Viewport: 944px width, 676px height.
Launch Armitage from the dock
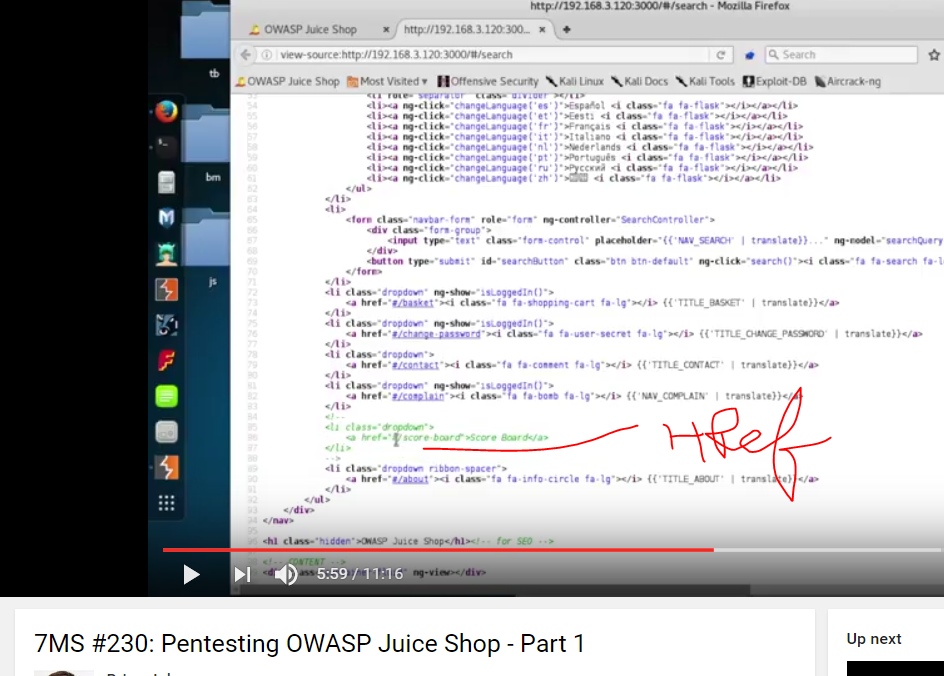tap(166, 253)
